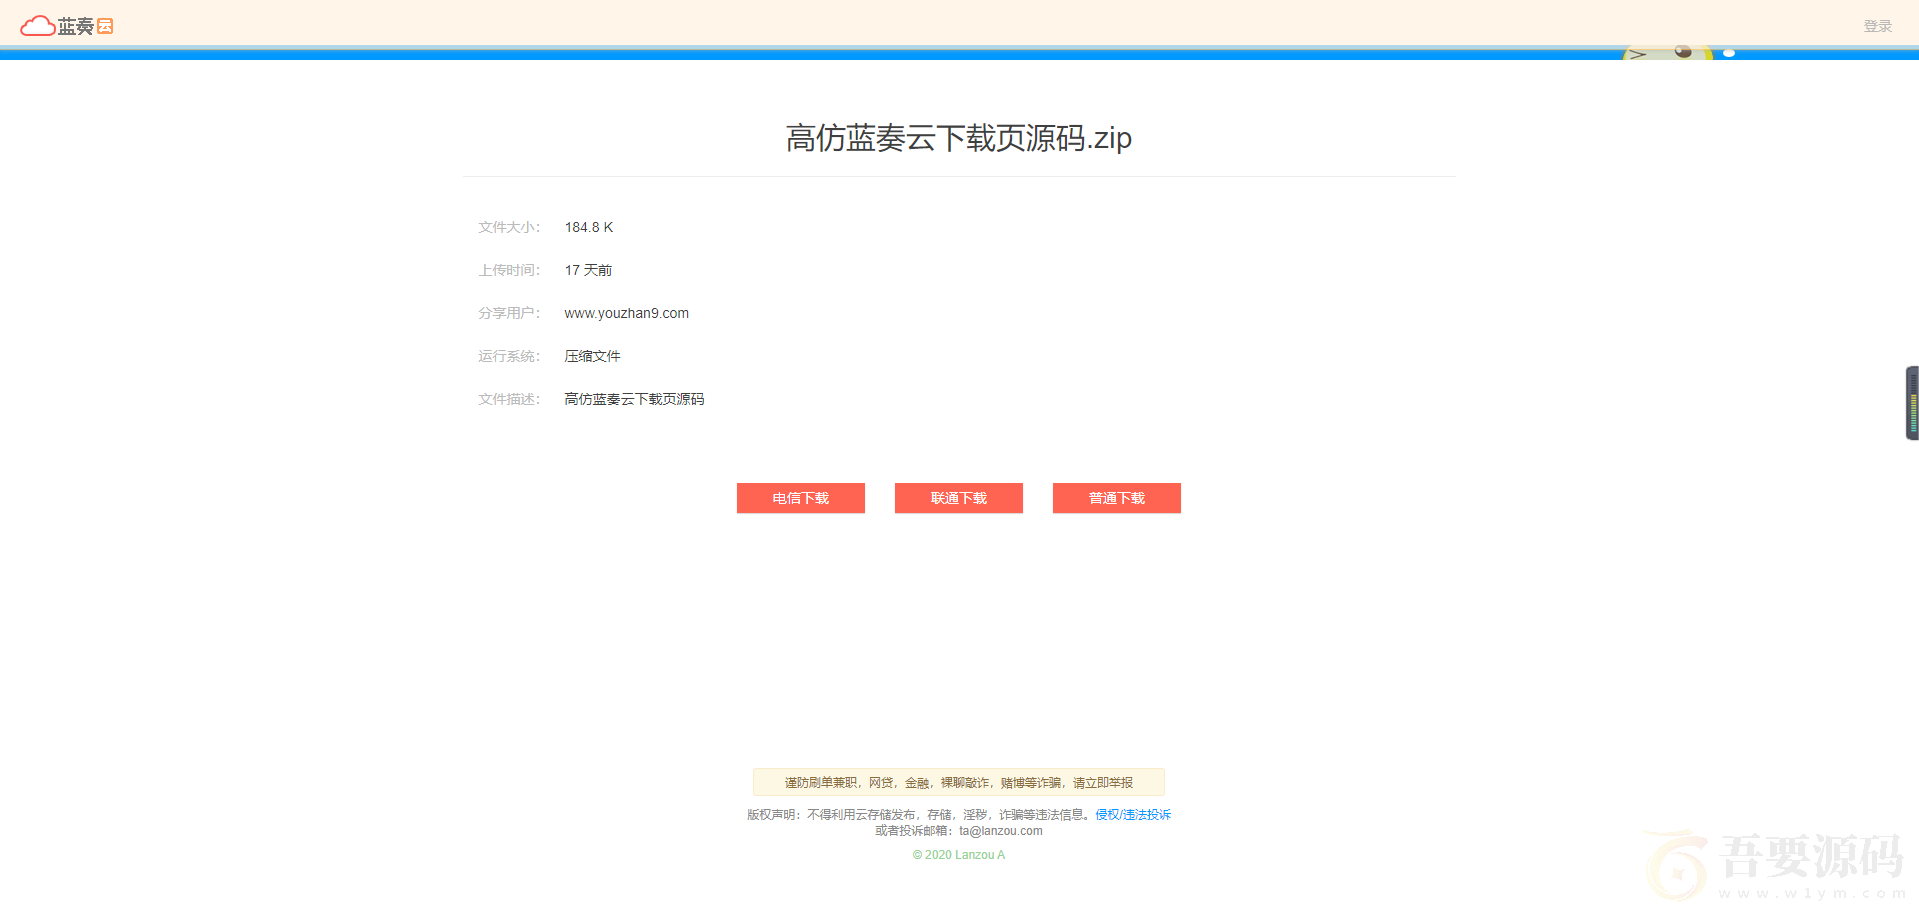
Task: Click the 普通下载 download button
Action: (x=1117, y=498)
